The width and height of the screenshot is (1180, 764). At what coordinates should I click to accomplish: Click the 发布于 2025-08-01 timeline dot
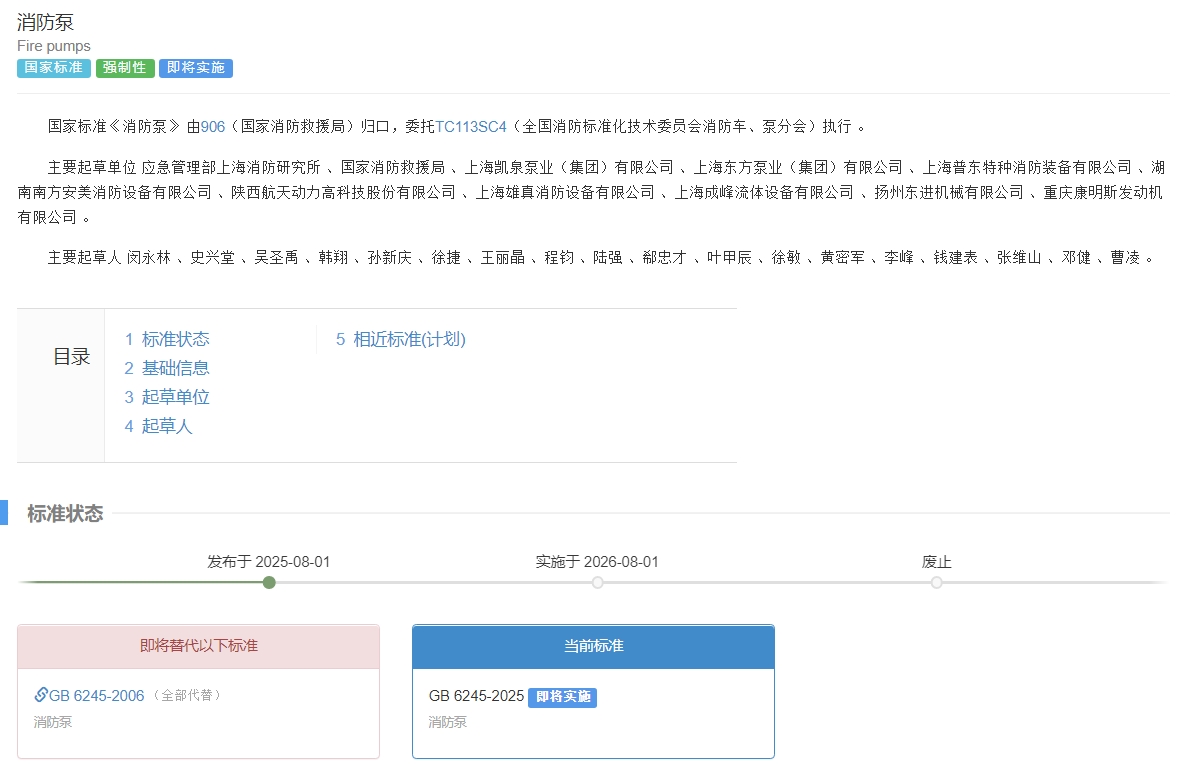click(269, 583)
